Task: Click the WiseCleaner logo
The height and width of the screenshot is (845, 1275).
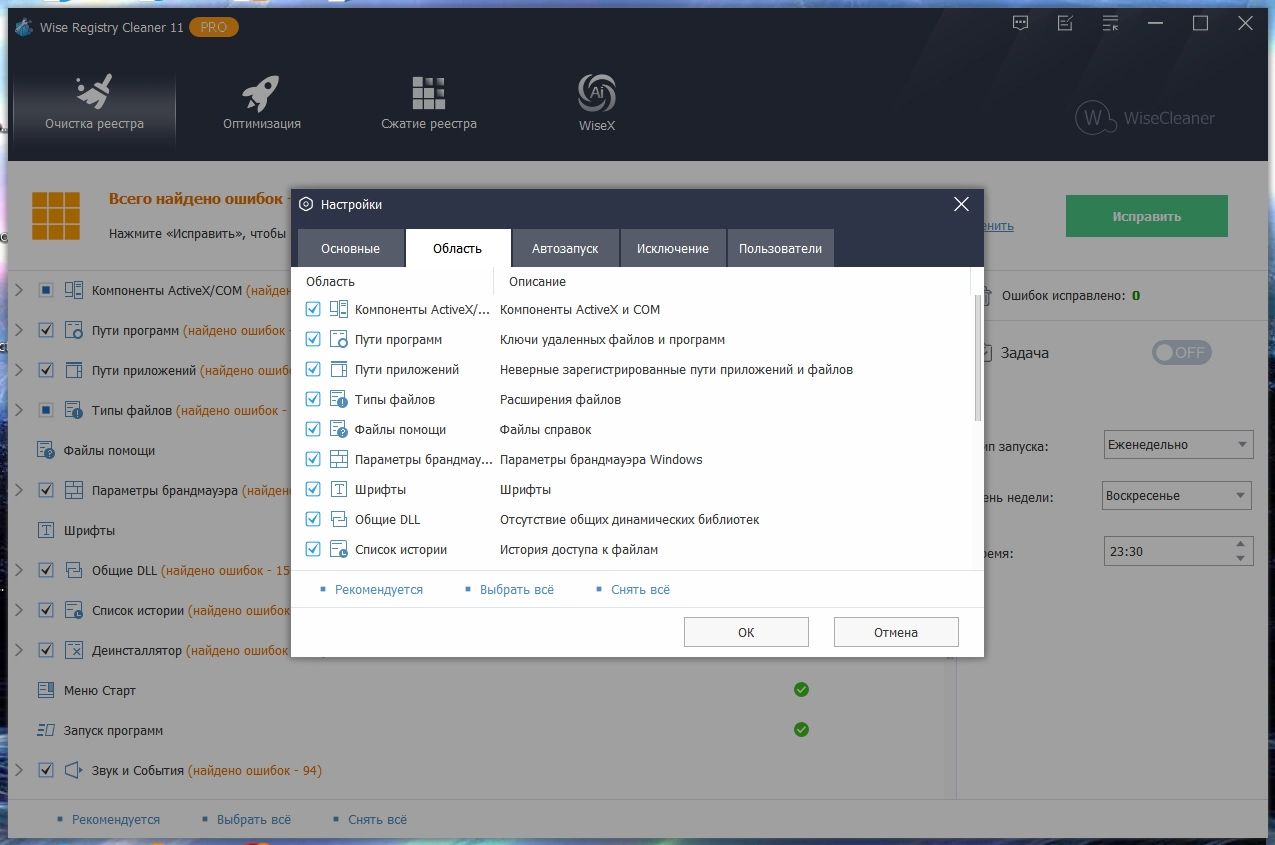Action: (x=1145, y=118)
